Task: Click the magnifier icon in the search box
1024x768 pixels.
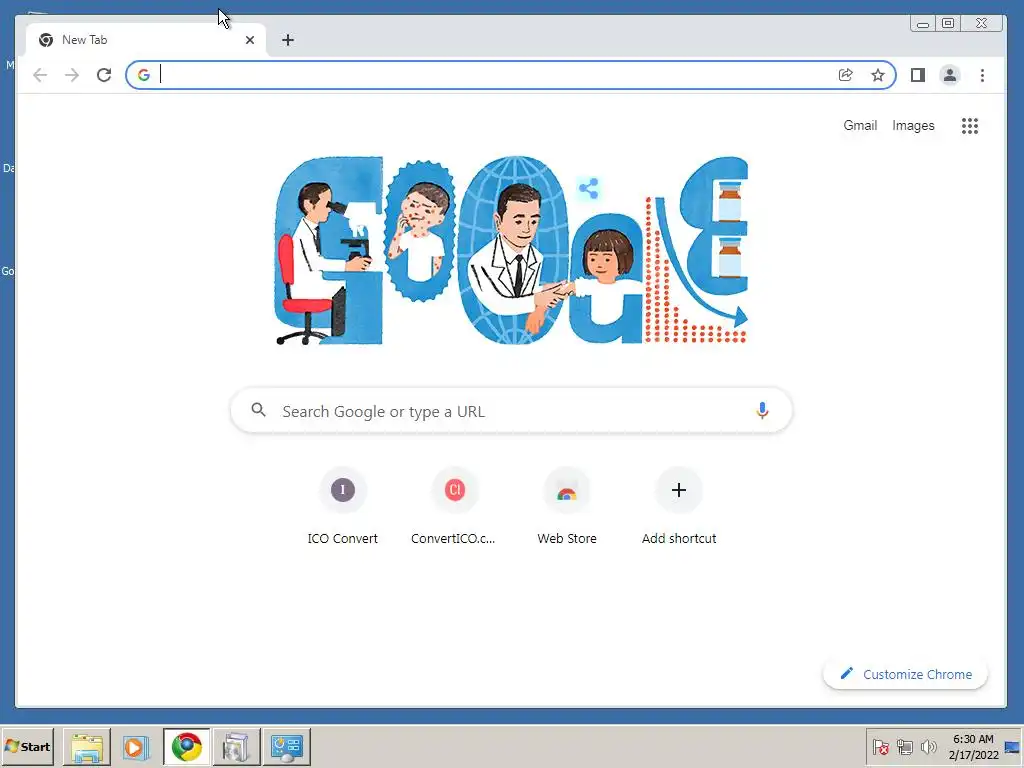Action: [x=259, y=410]
